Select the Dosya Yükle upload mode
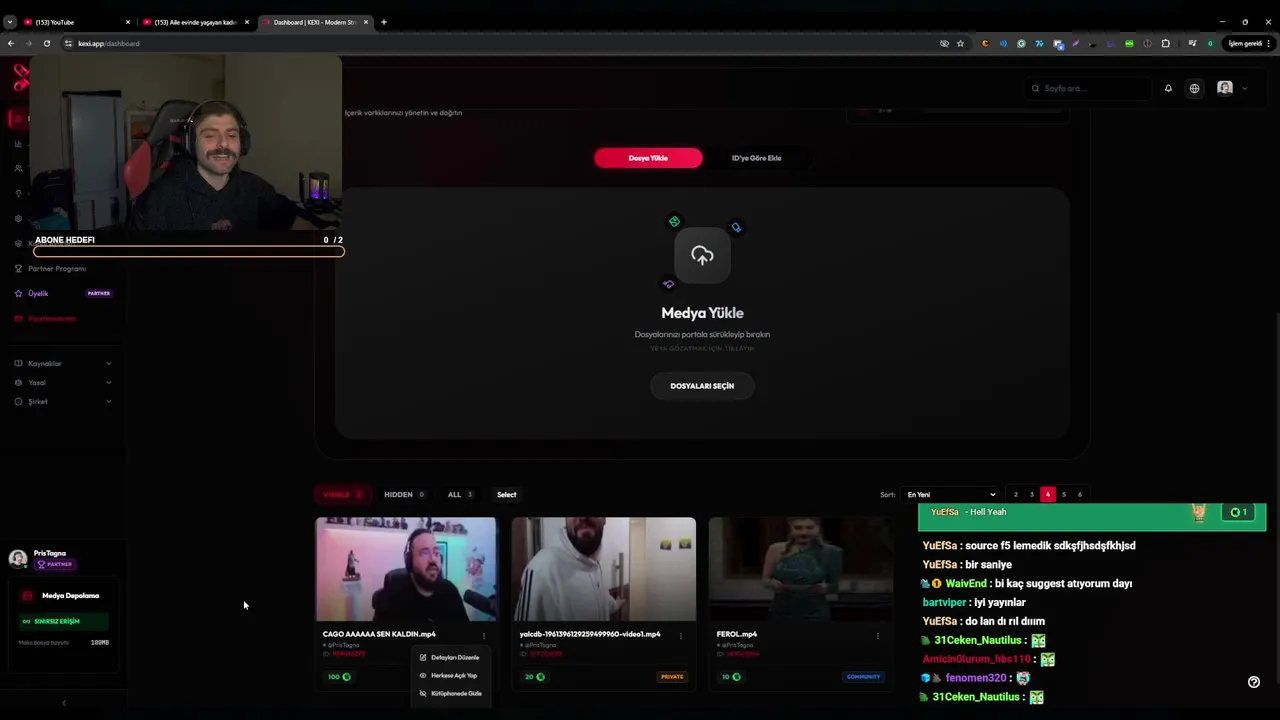 (x=648, y=158)
